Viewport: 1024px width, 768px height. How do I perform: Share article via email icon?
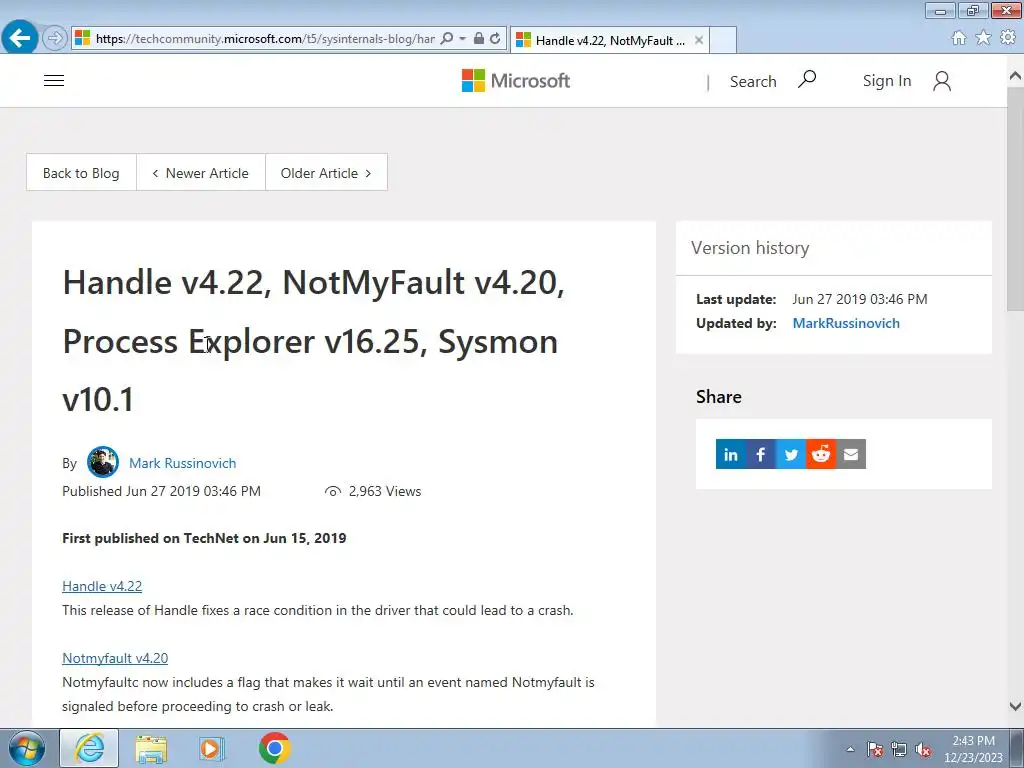pyautogui.click(x=851, y=454)
